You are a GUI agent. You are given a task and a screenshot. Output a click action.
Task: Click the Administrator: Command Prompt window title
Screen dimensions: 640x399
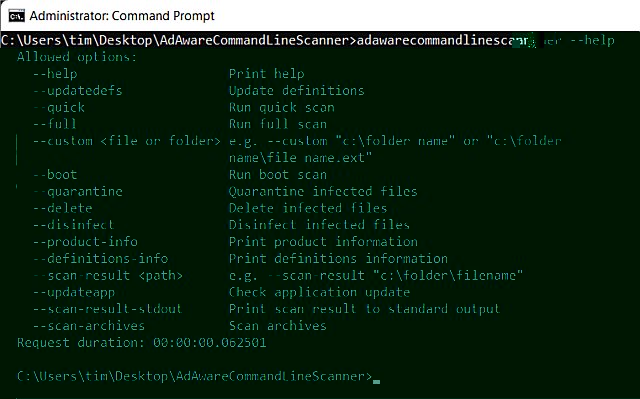coord(122,16)
